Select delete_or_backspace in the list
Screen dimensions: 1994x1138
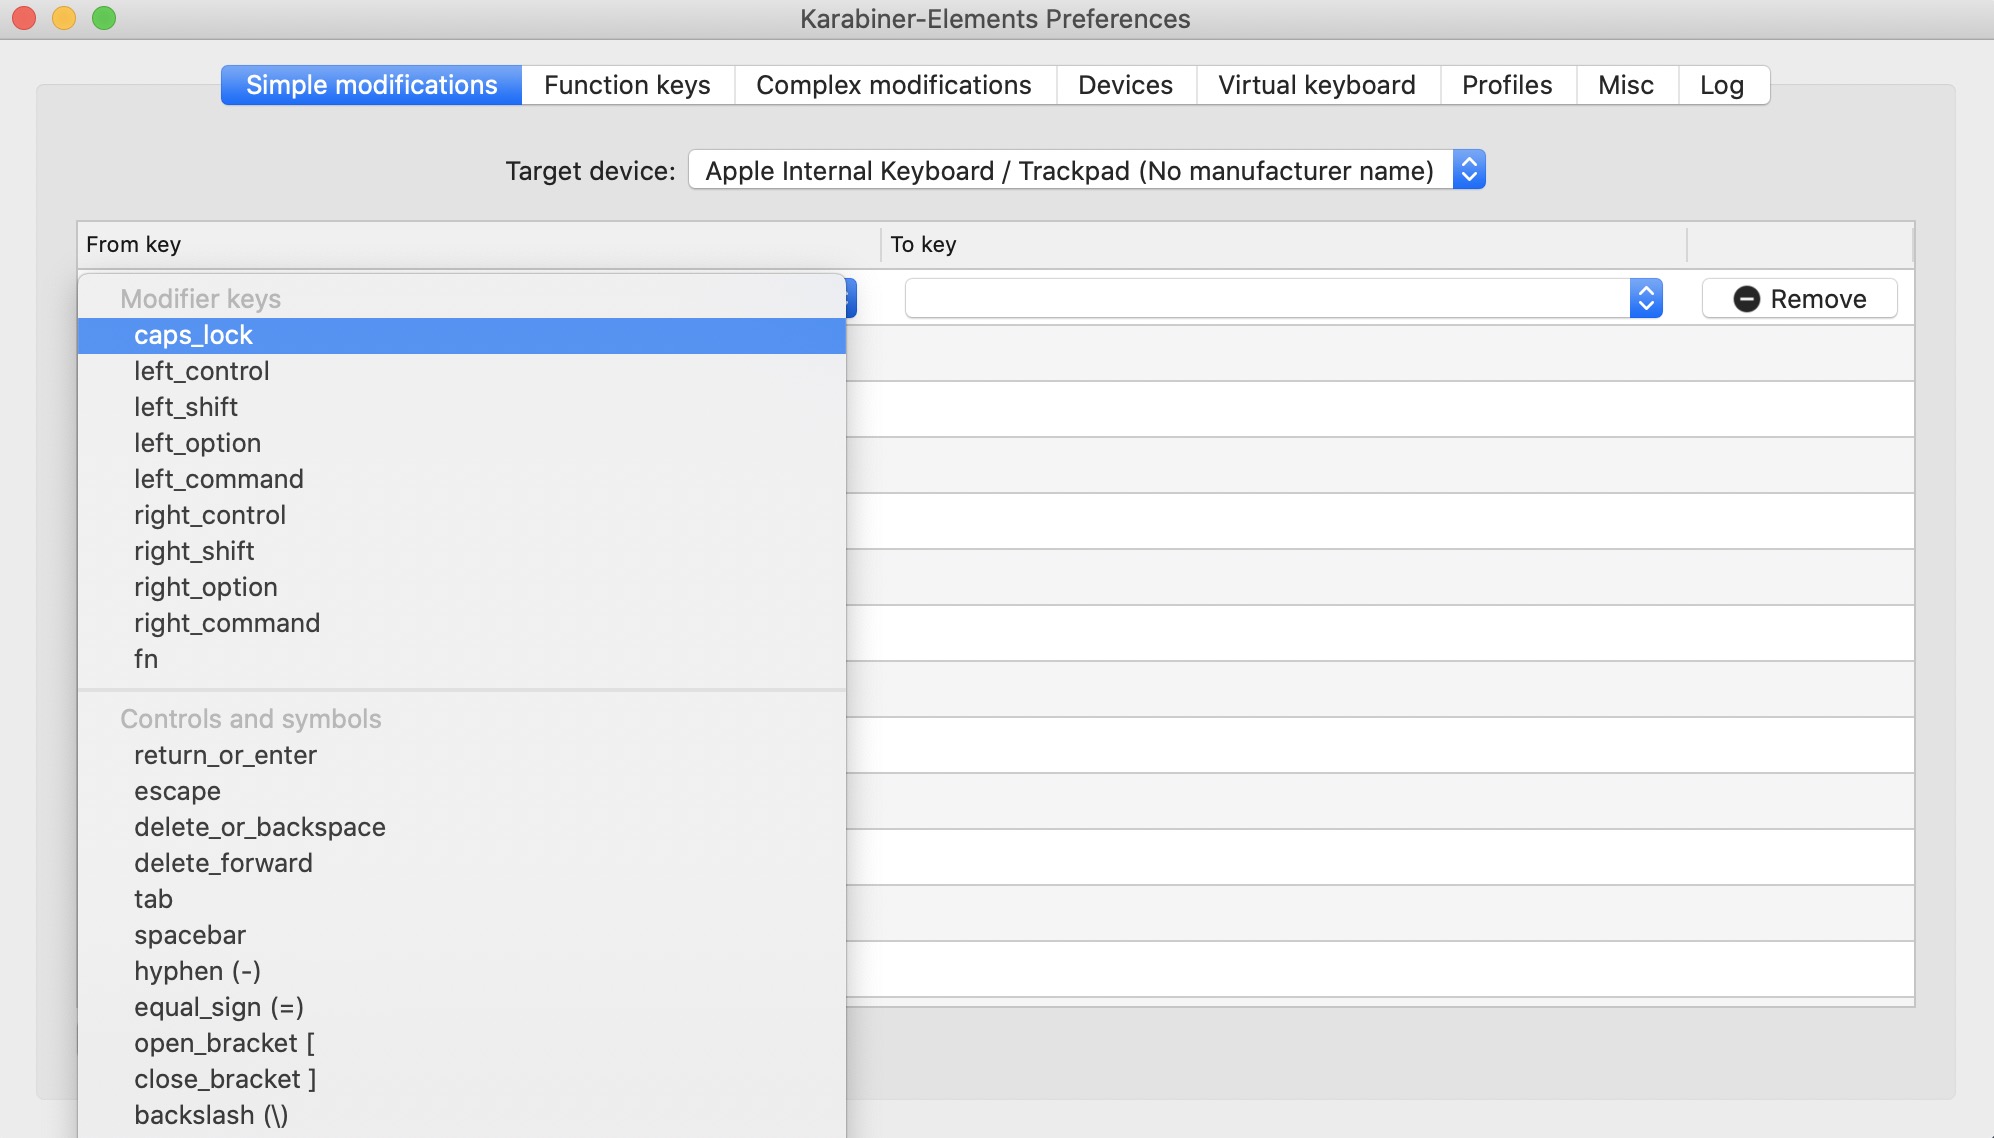click(259, 827)
